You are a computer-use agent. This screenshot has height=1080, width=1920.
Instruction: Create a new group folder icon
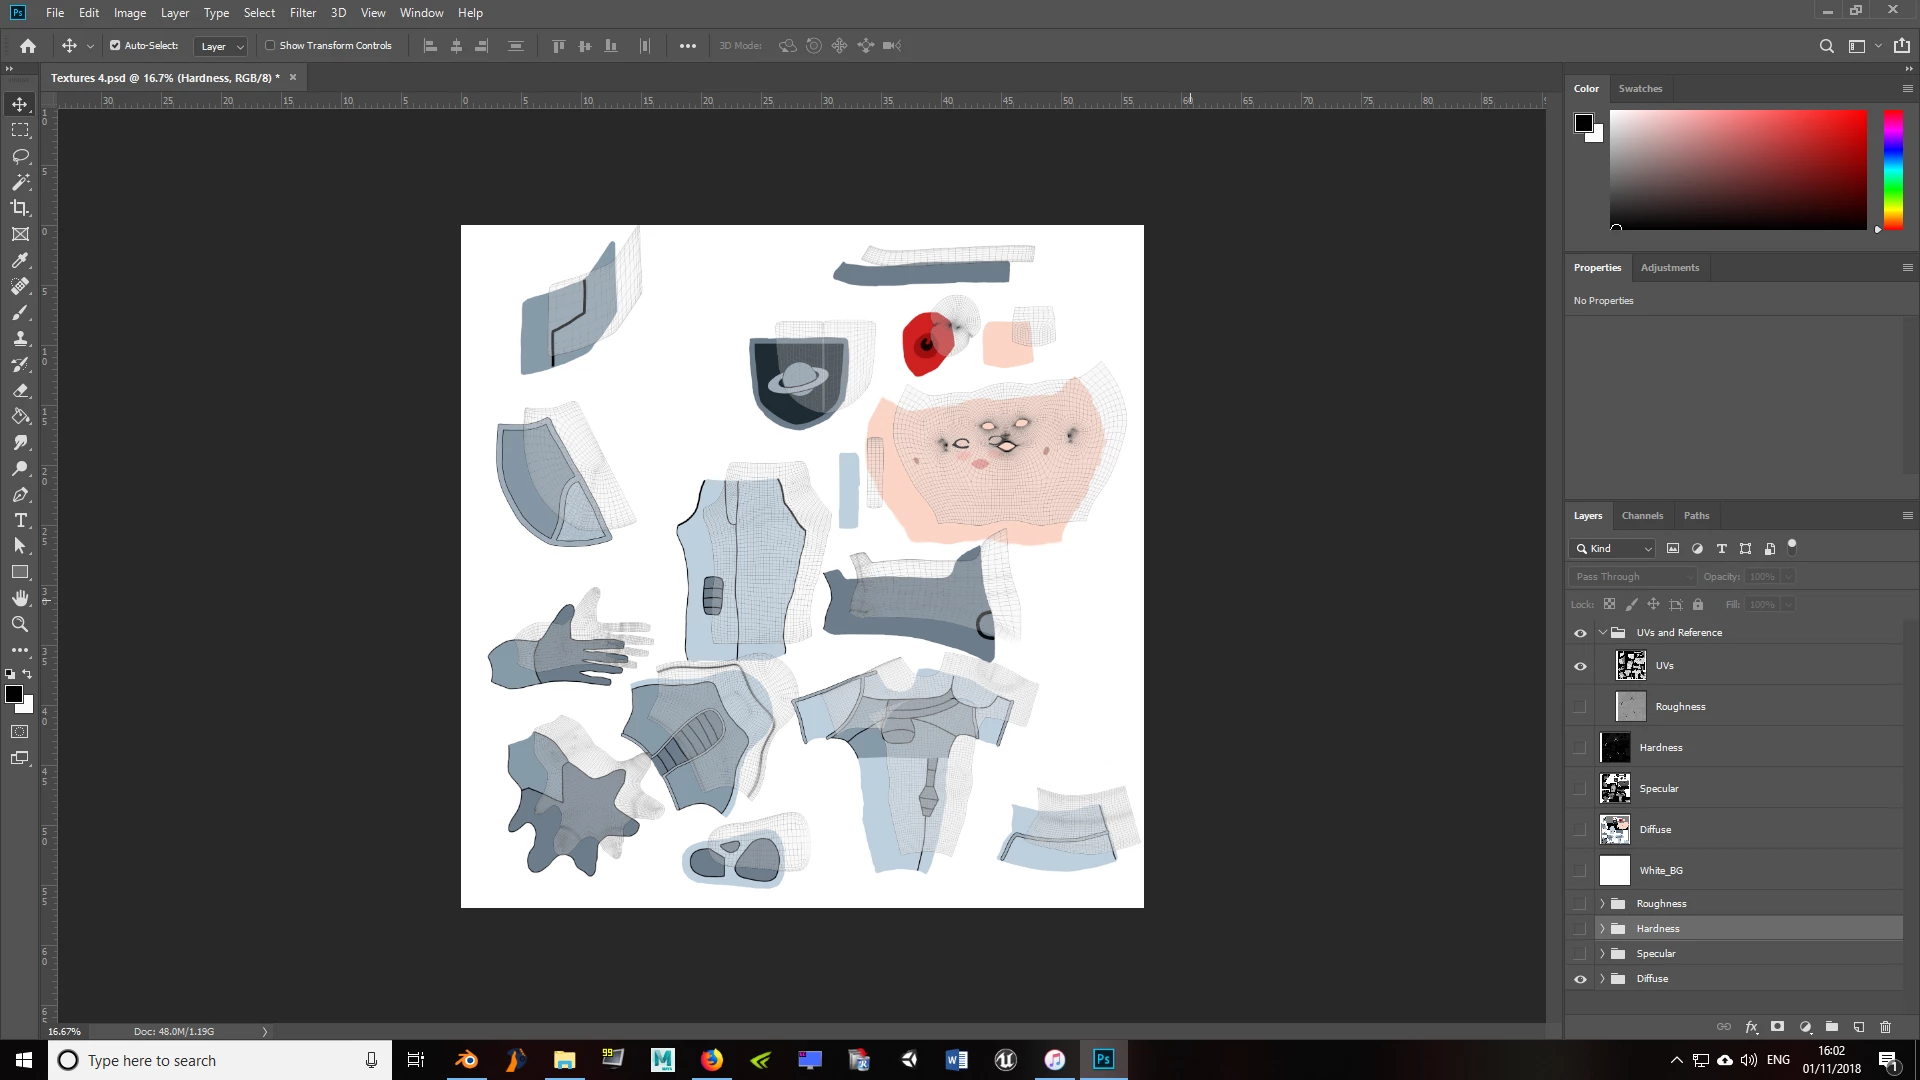[x=1832, y=1027]
